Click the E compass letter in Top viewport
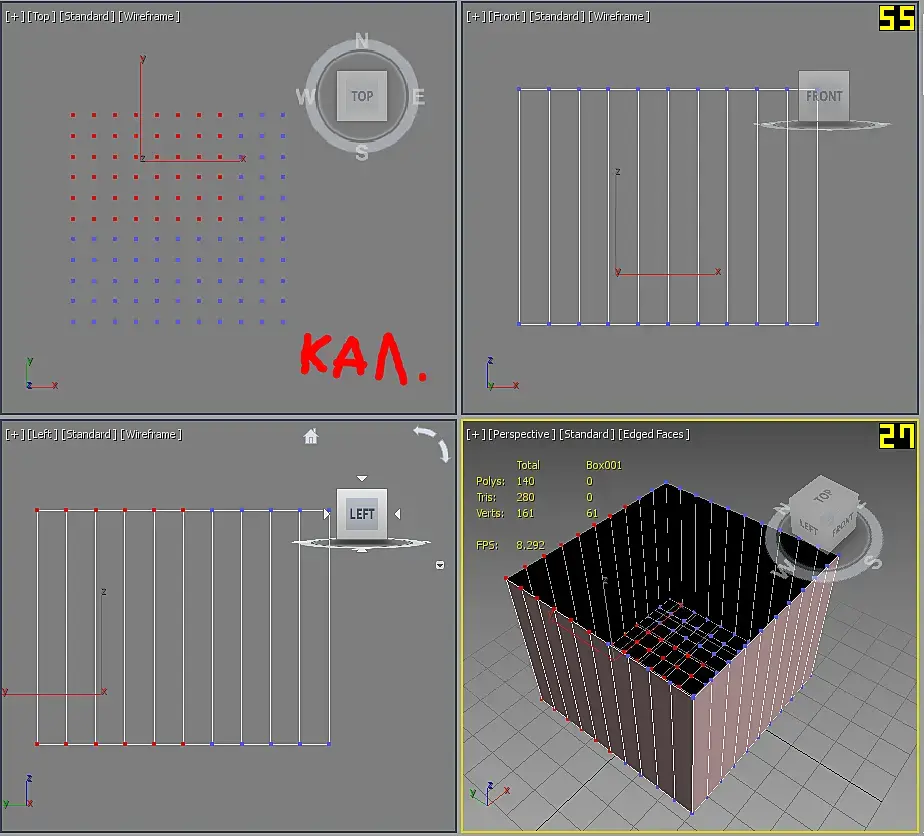The height and width of the screenshot is (836, 924). click(418, 97)
